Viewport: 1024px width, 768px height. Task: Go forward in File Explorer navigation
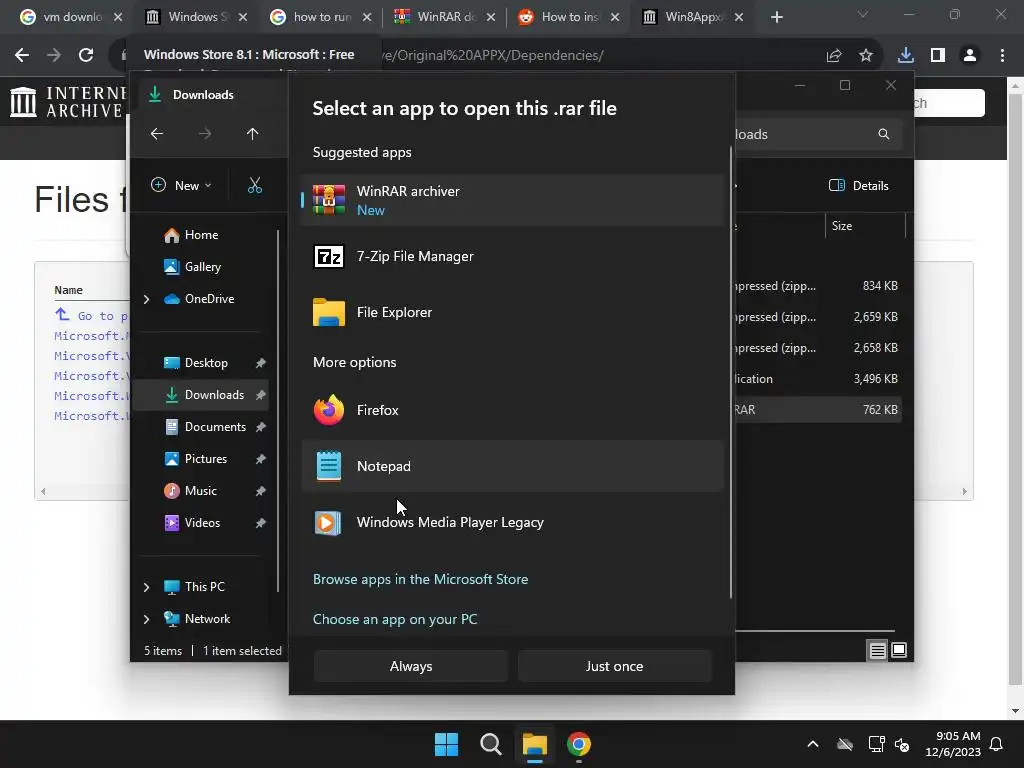(x=205, y=134)
